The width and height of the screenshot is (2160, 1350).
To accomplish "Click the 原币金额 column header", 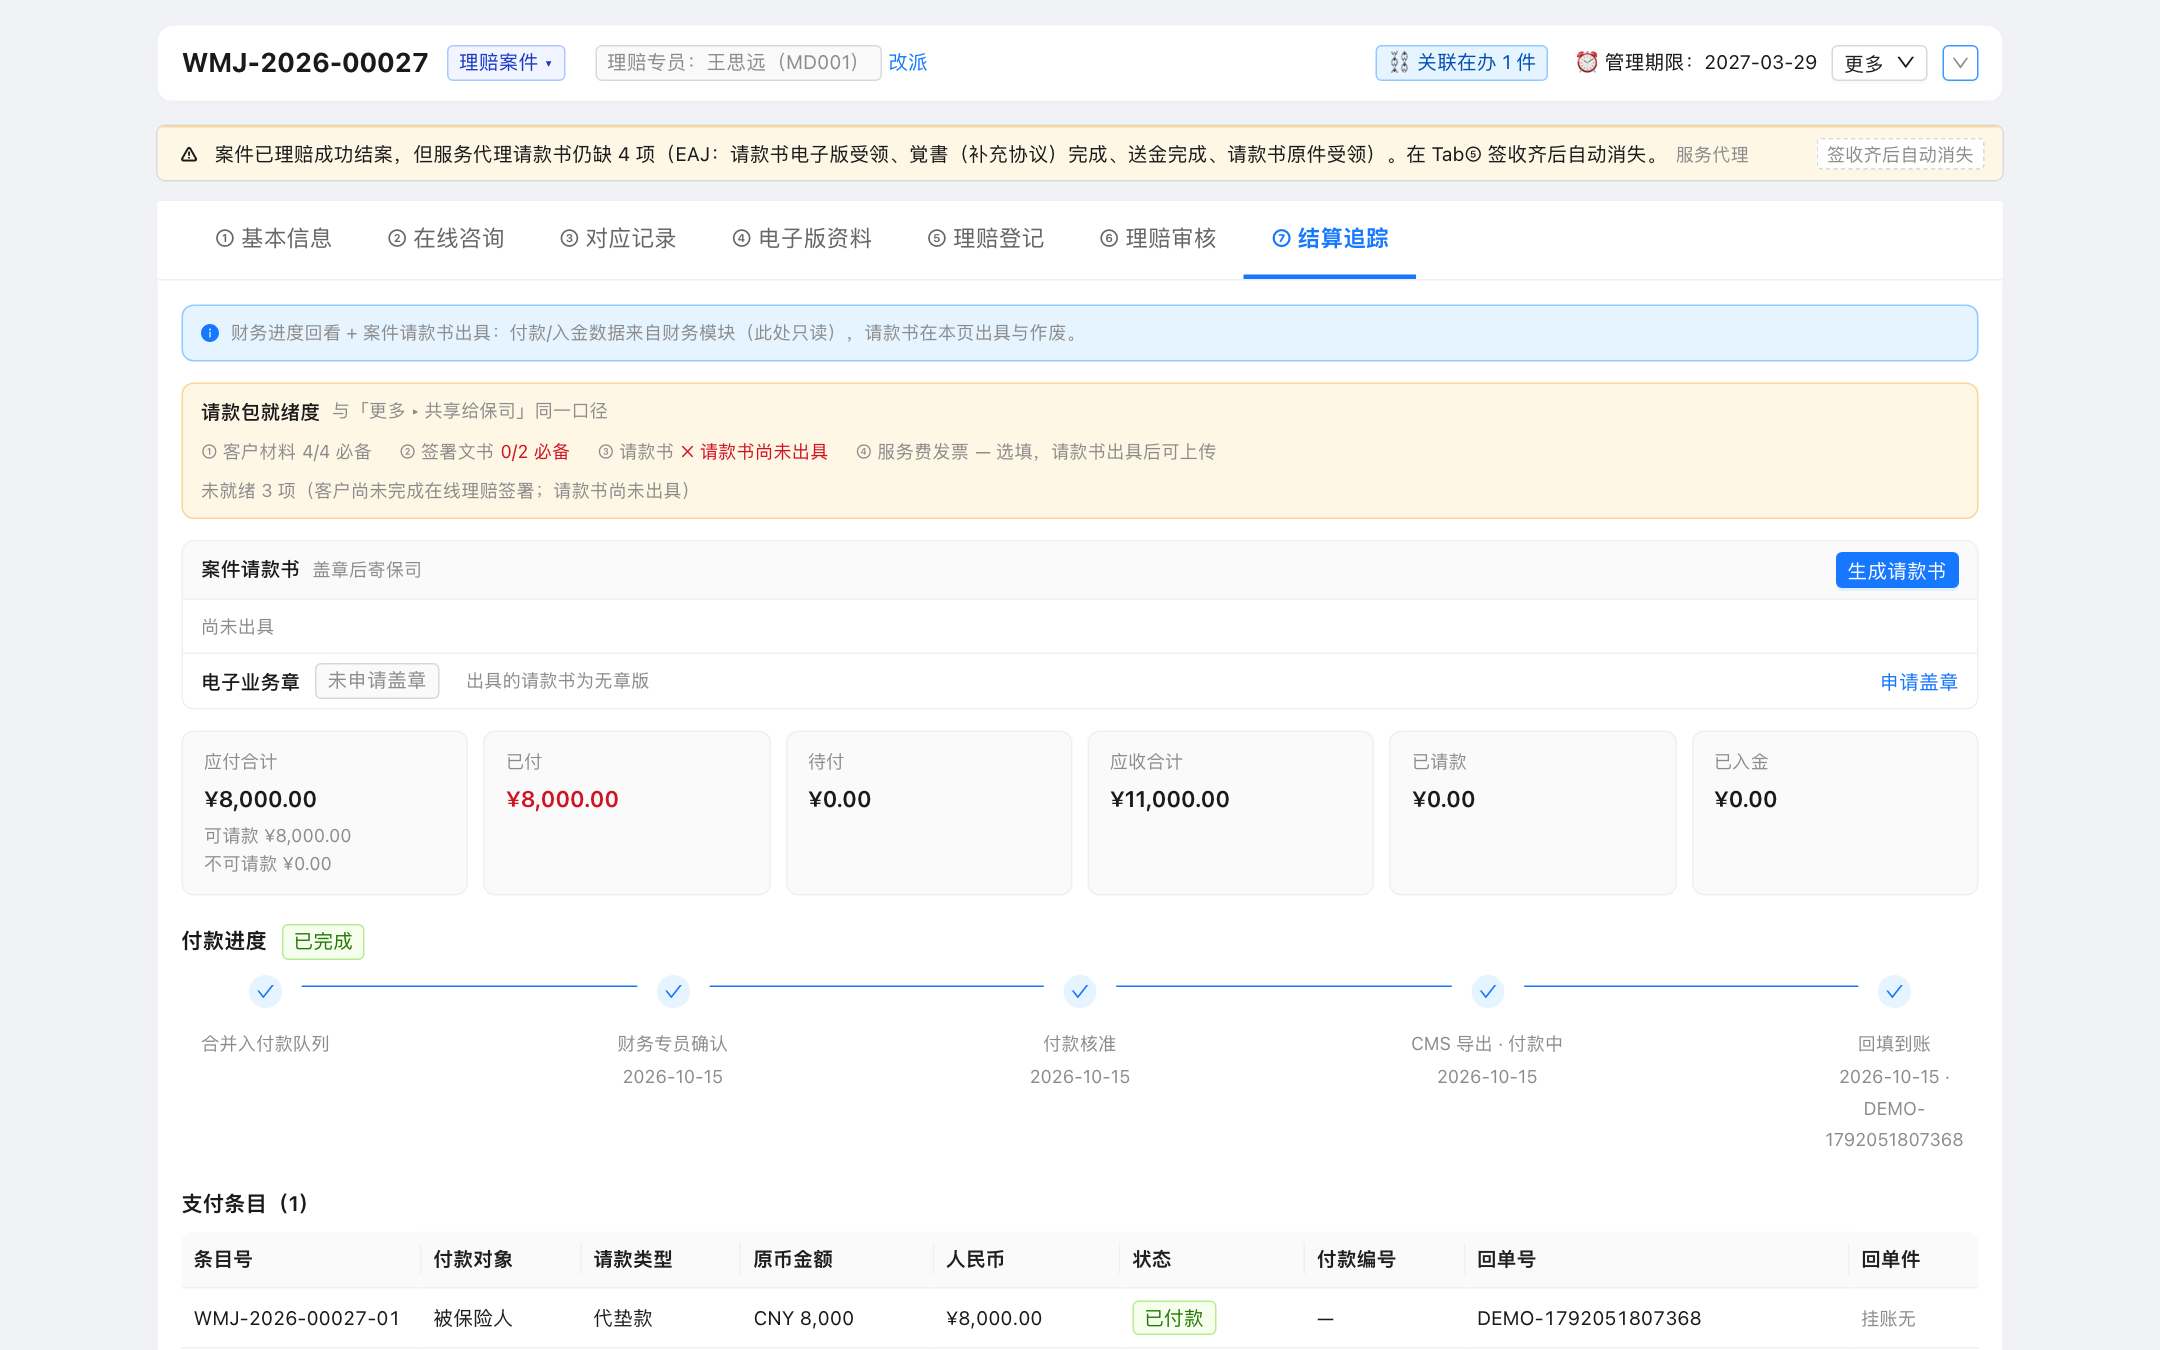I will pyautogui.click(x=793, y=1259).
